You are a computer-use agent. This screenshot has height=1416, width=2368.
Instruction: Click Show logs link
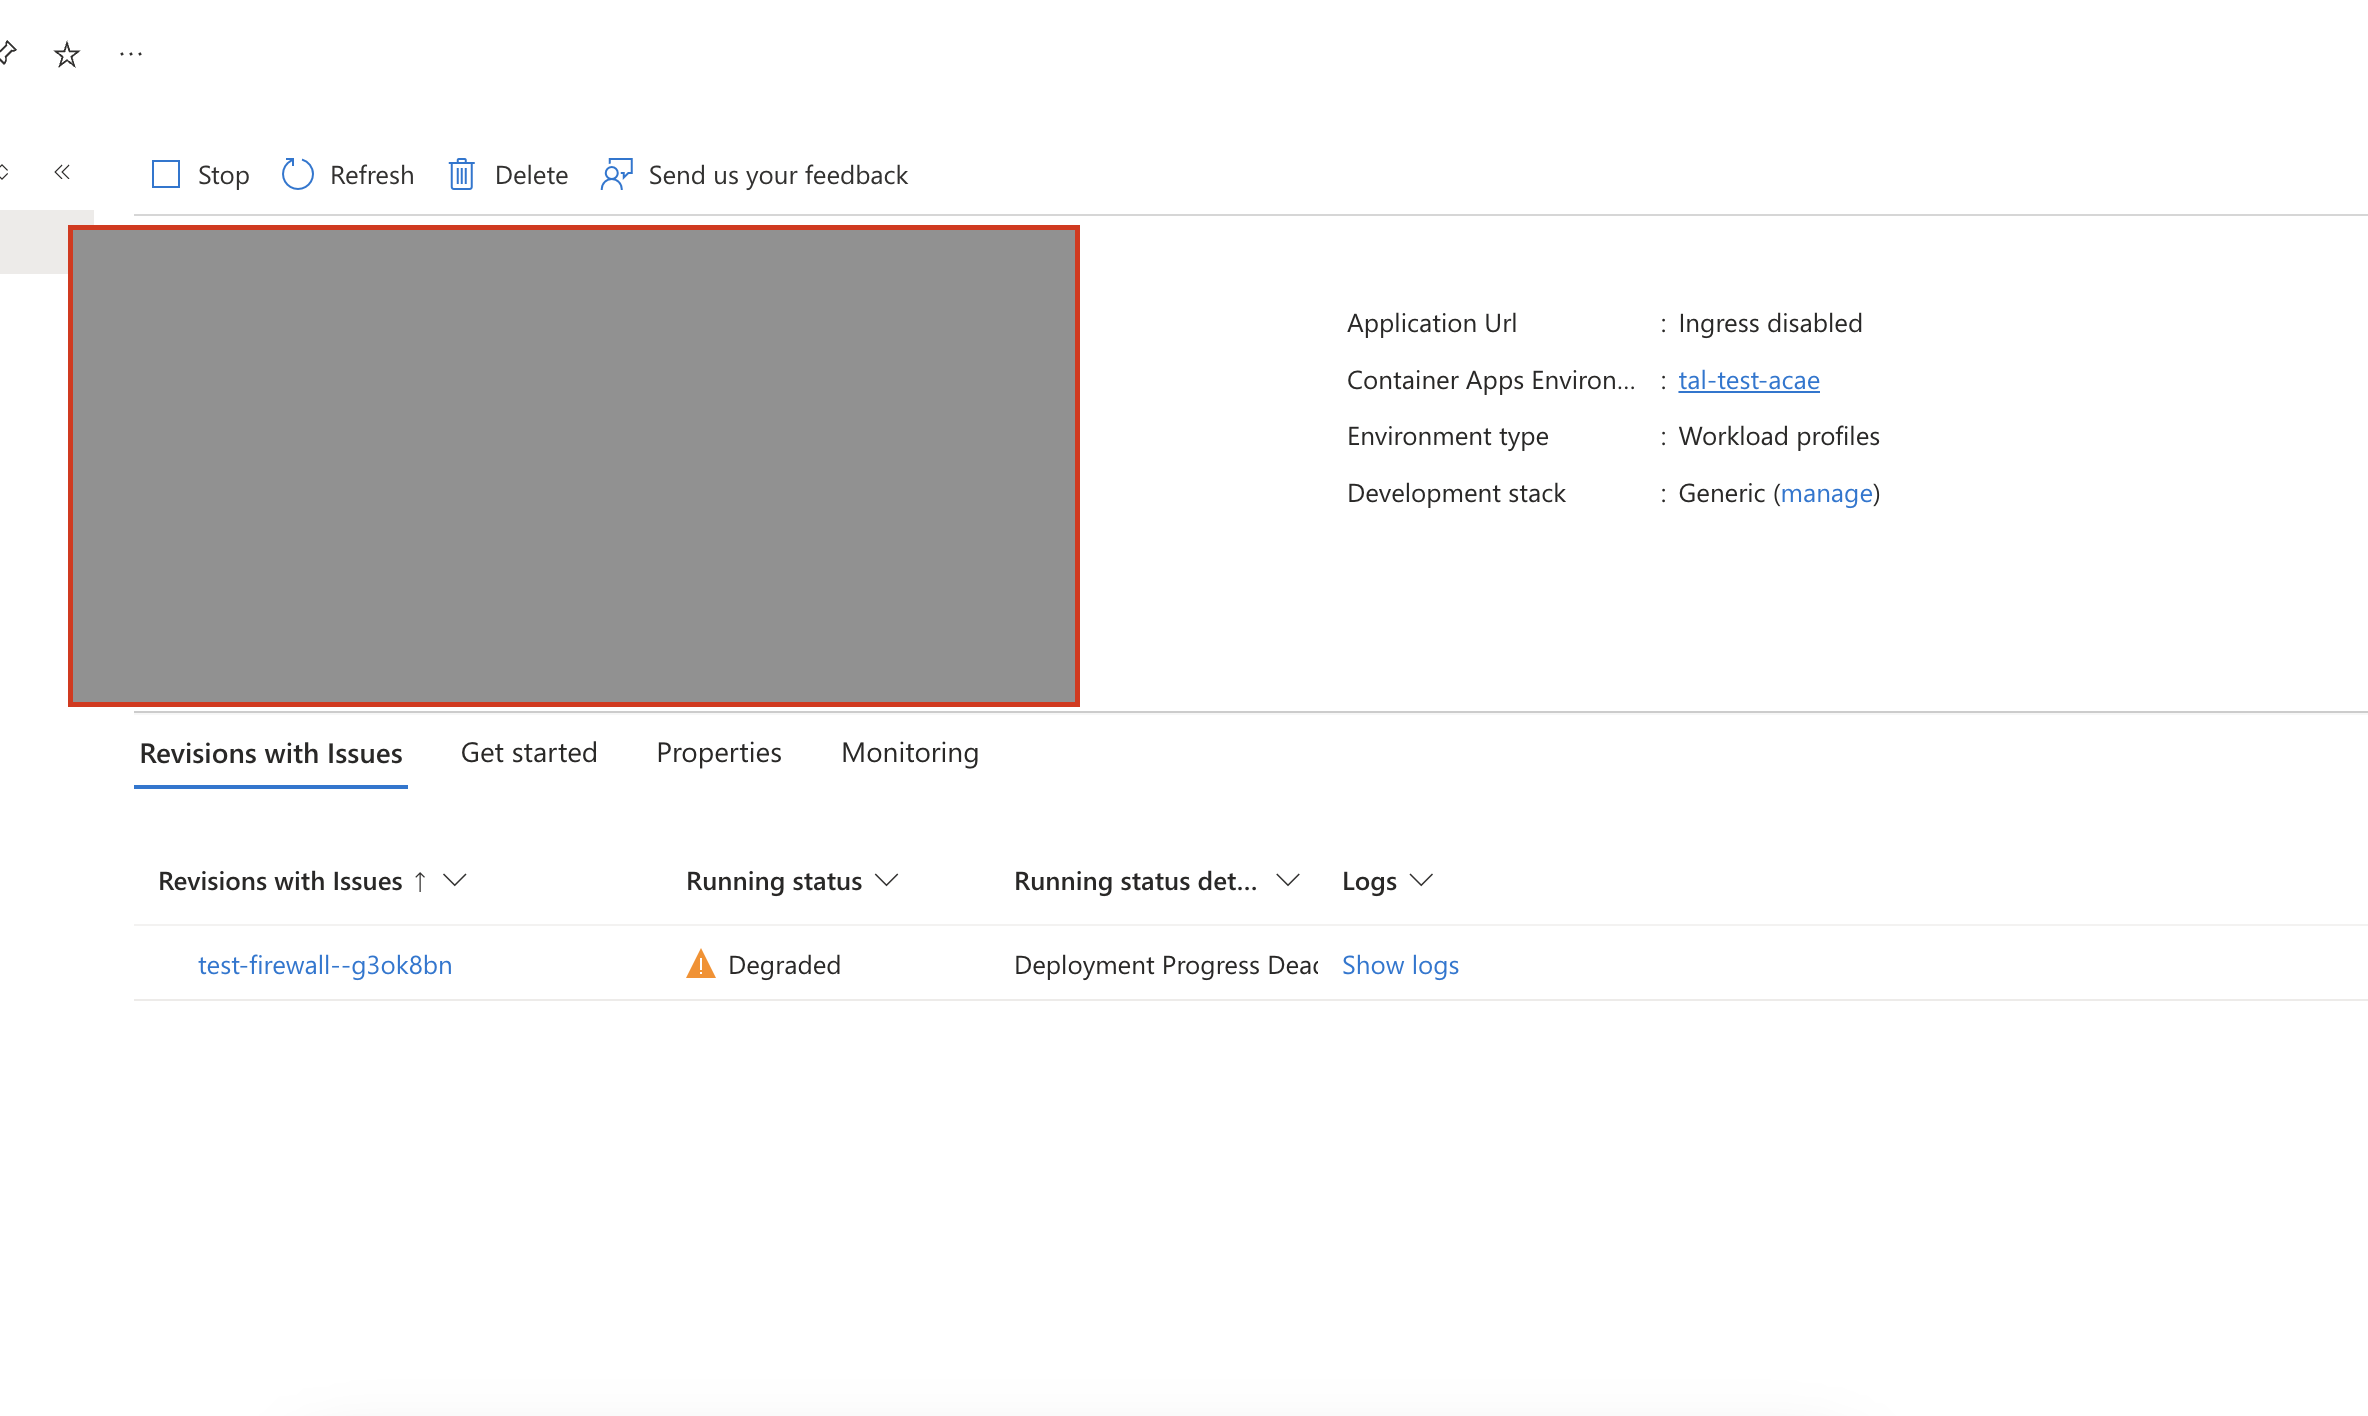1400,965
